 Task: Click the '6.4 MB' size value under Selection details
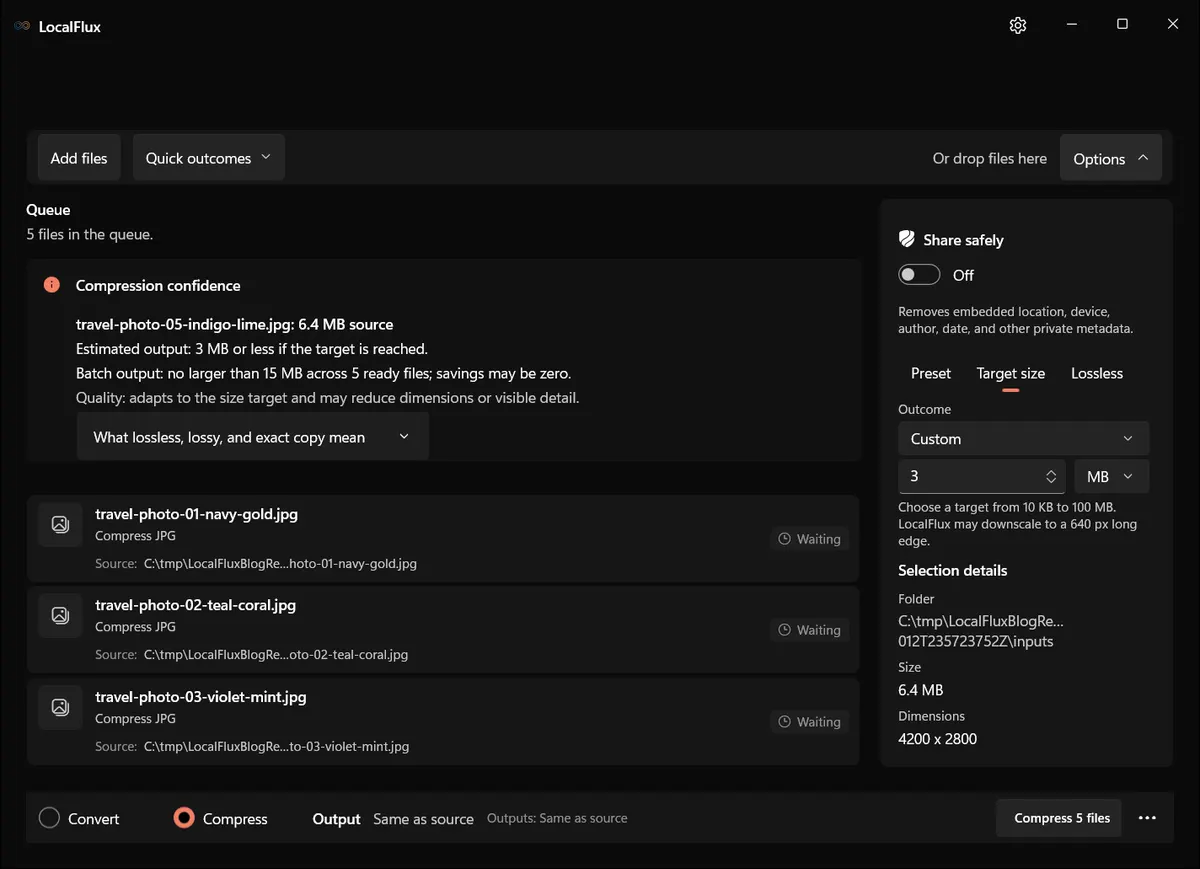[x=921, y=690]
